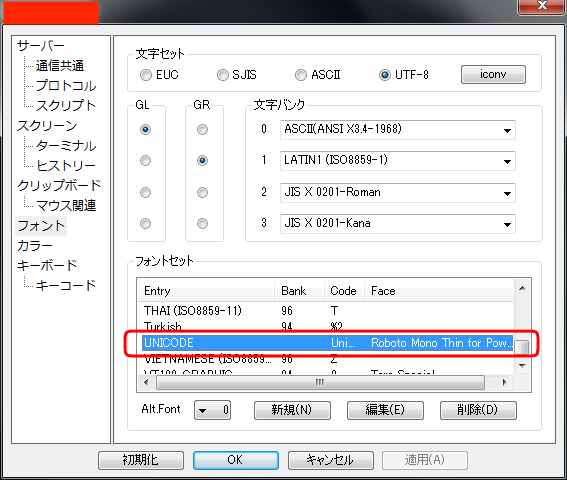The width and height of the screenshot is (567, 480).
Task: Open クリップボード in the settings tree
Action: click(59, 186)
